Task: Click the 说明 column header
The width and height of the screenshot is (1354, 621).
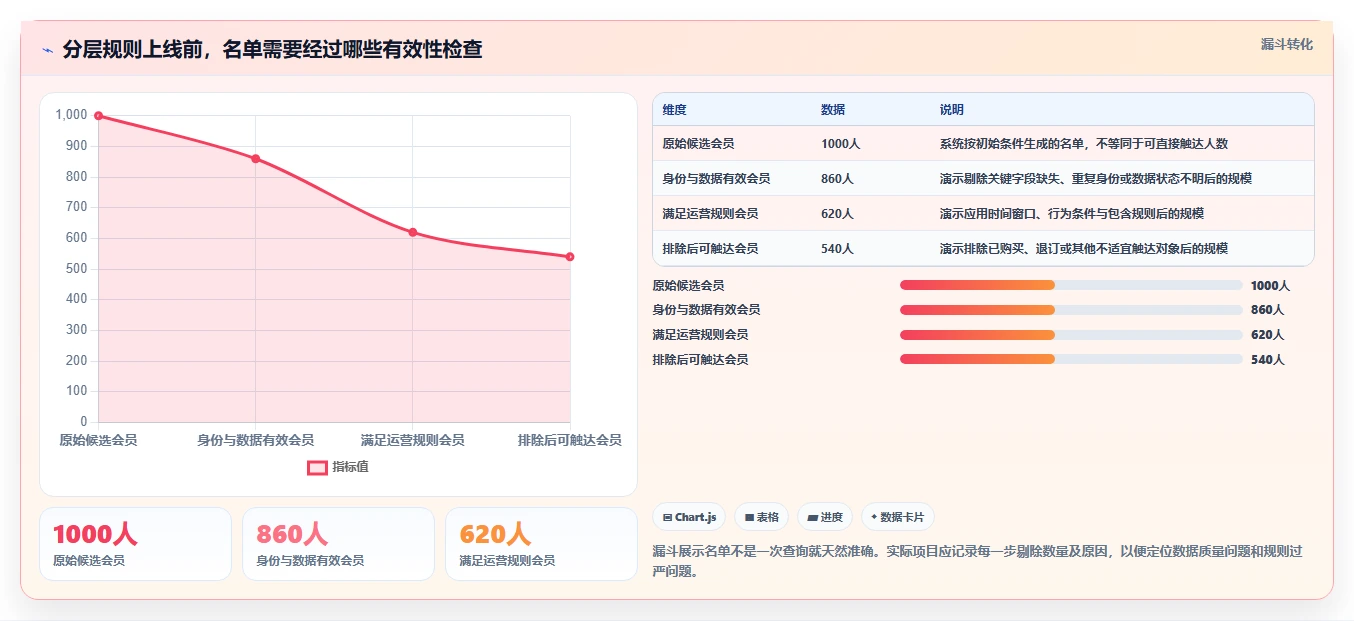Action: point(951,110)
